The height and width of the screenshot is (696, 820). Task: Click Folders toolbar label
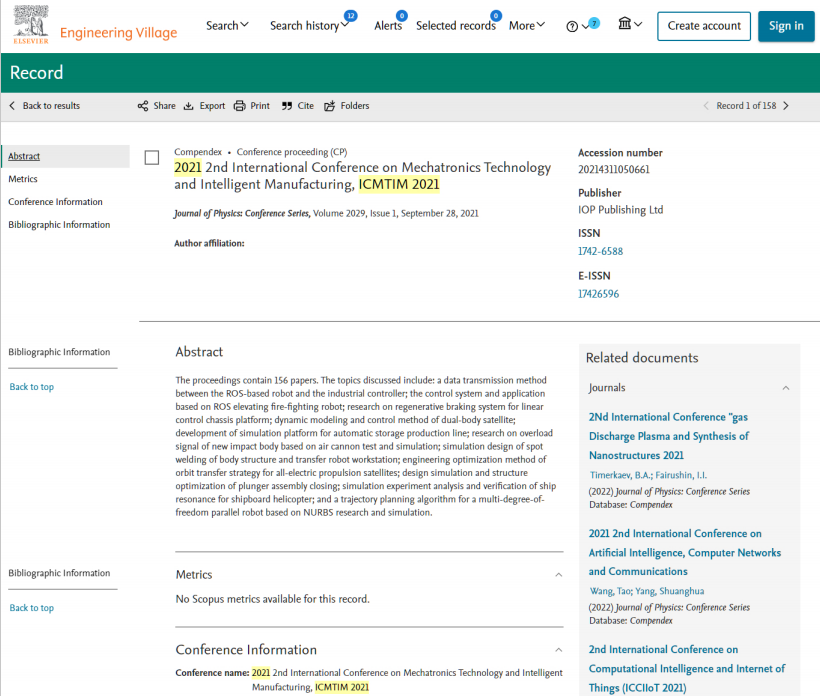tap(355, 106)
